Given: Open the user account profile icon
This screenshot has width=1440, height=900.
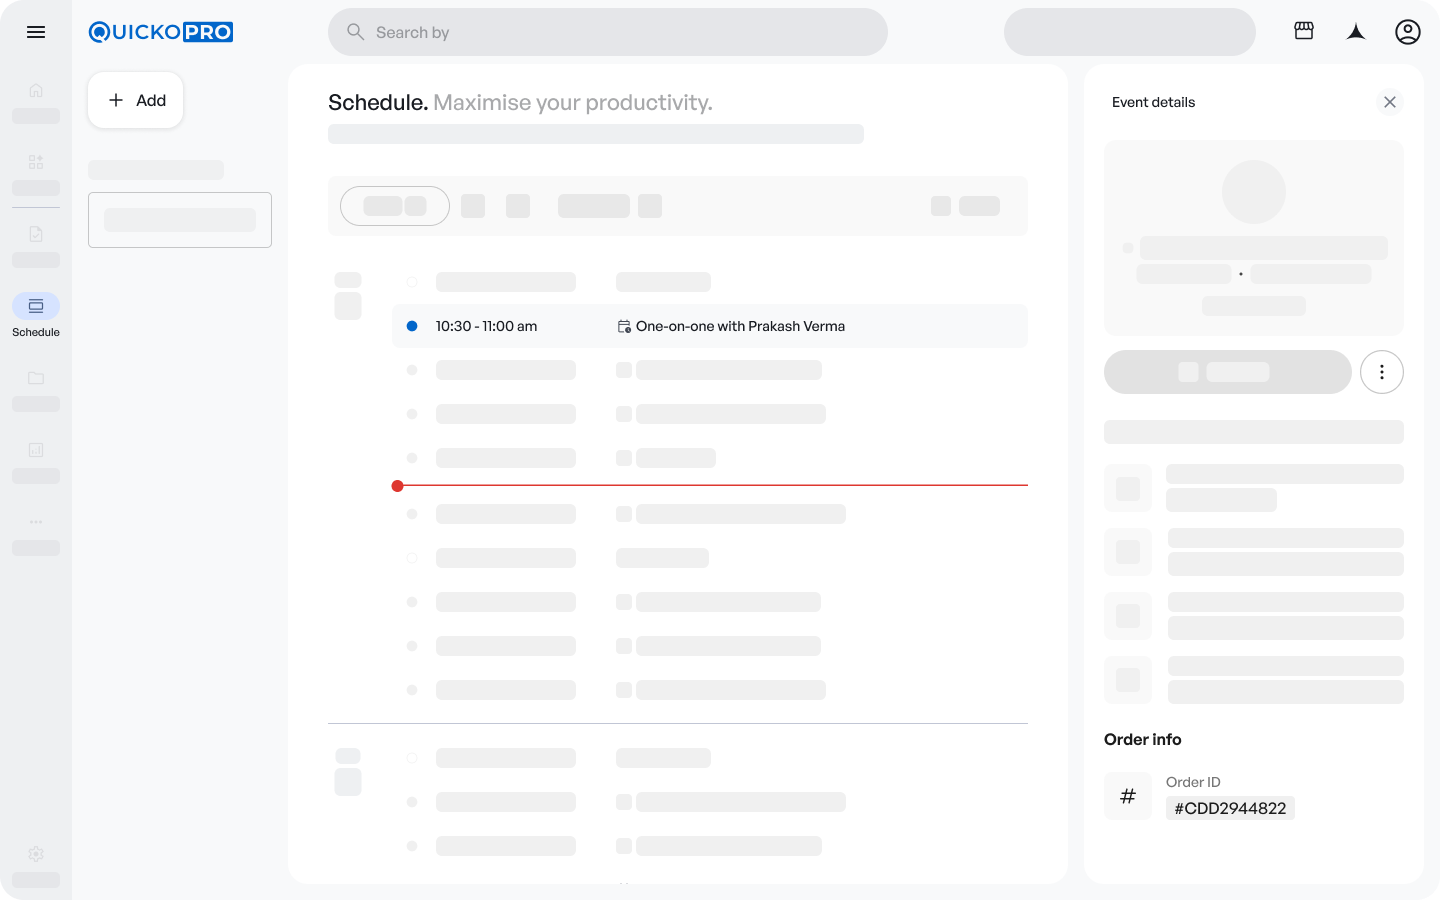Looking at the screenshot, I should point(1407,32).
